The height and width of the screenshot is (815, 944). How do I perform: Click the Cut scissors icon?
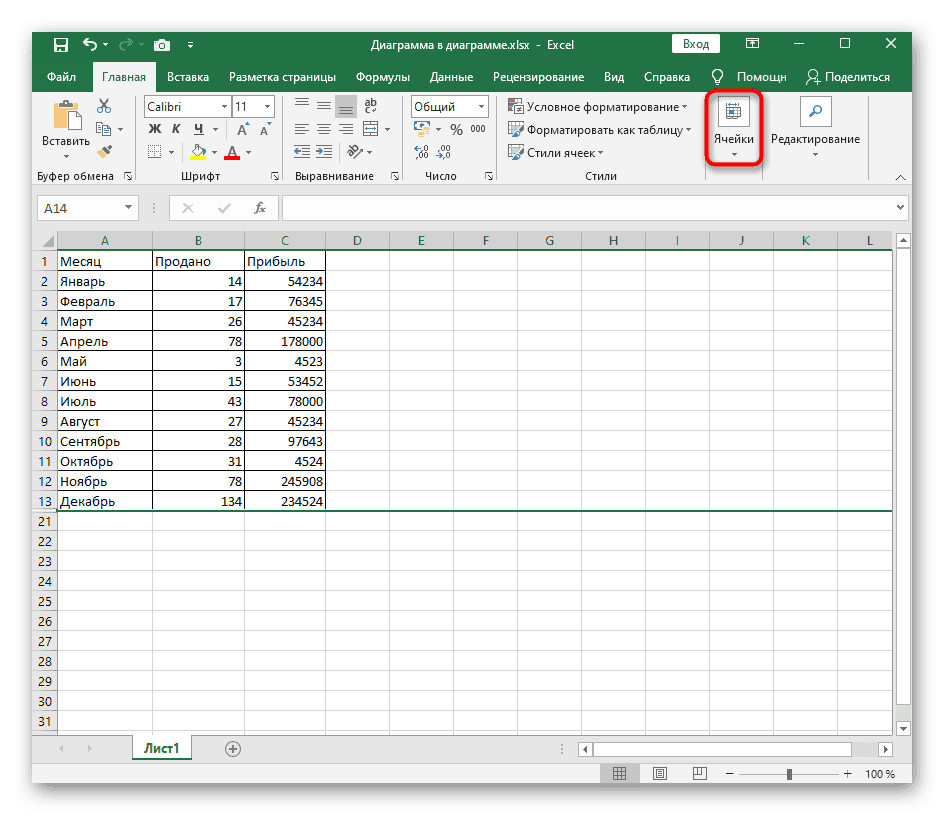pyautogui.click(x=104, y=106)
